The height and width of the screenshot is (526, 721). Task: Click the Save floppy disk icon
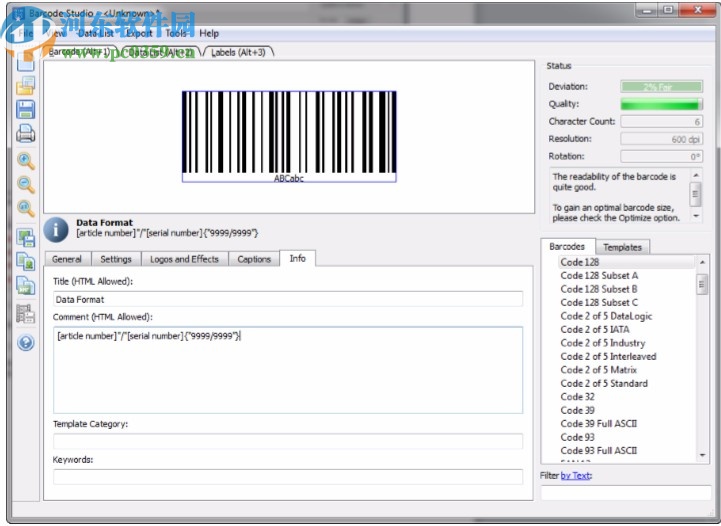point(26,109)
